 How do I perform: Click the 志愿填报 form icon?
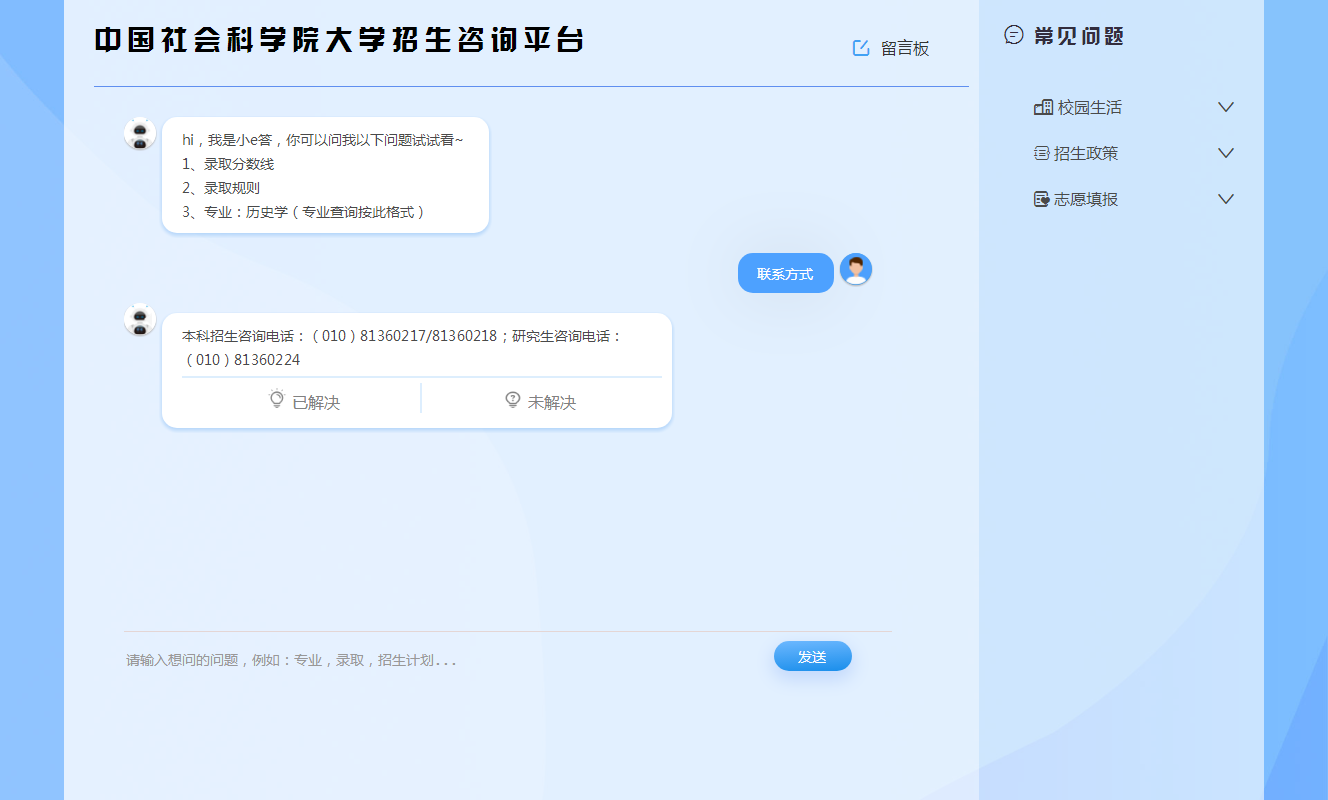tap(1042, 199)
